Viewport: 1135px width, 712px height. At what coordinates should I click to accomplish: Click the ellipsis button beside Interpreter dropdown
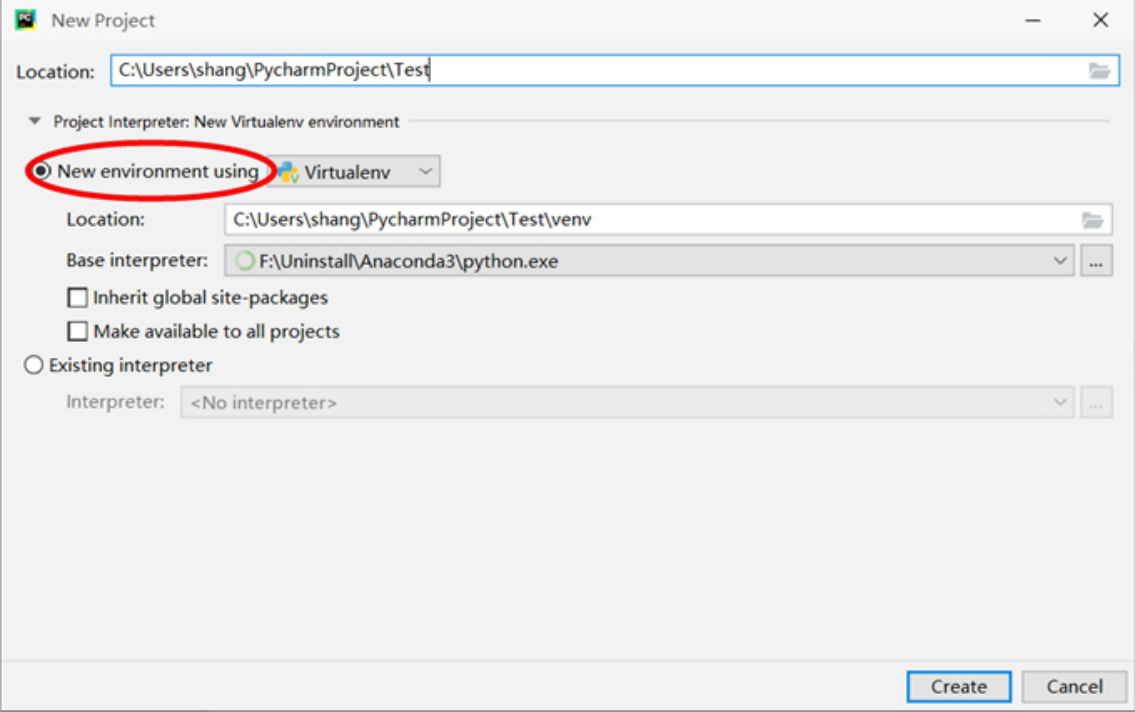coord(1096,402)
